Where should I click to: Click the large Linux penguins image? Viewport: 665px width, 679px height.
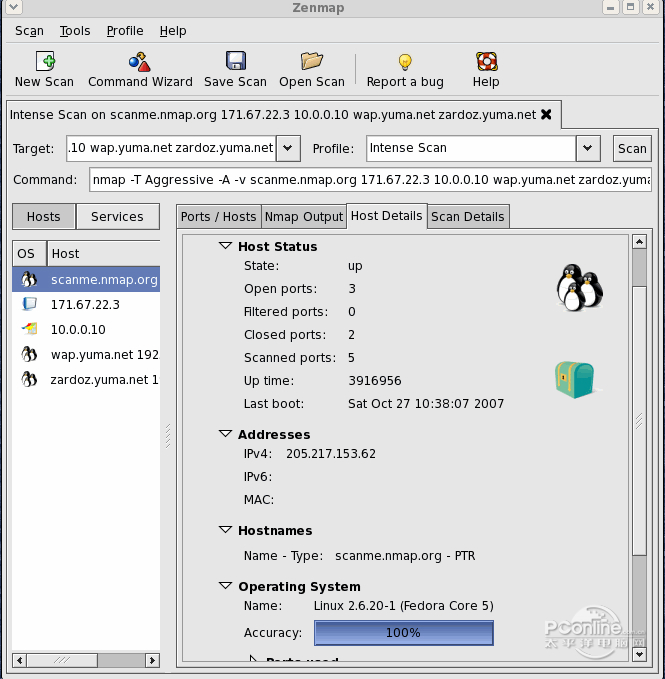580,288
